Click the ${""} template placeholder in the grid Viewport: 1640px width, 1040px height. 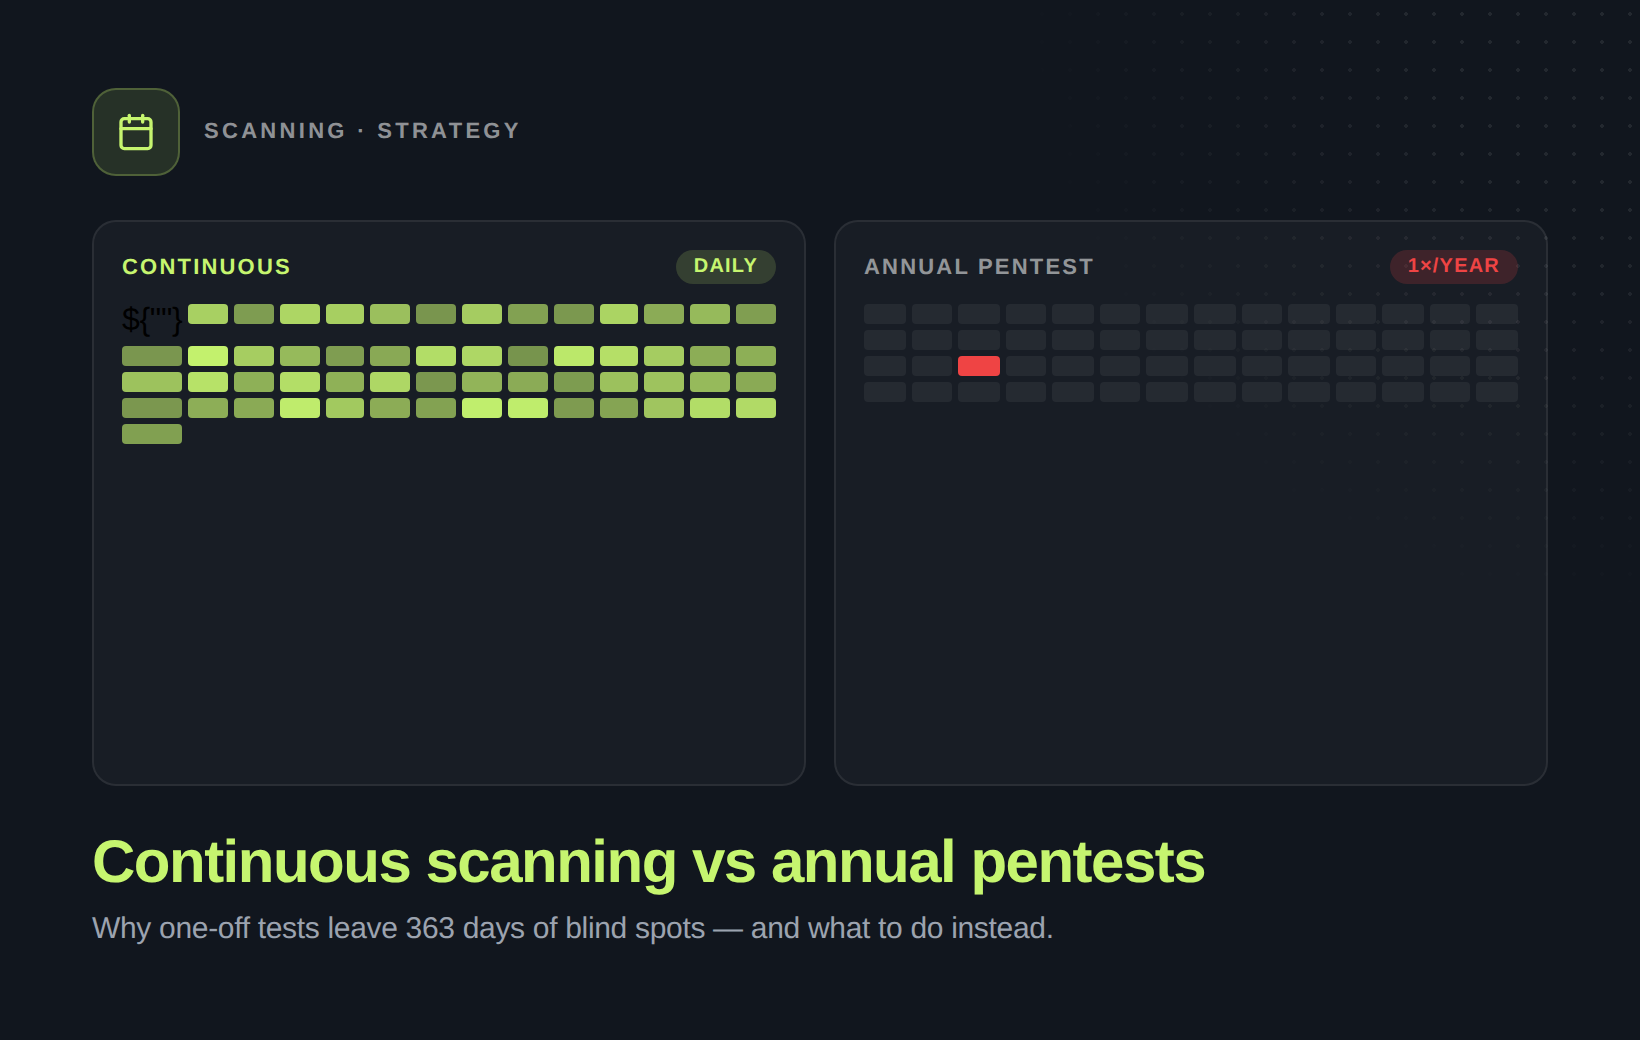[x=150, y=320]
